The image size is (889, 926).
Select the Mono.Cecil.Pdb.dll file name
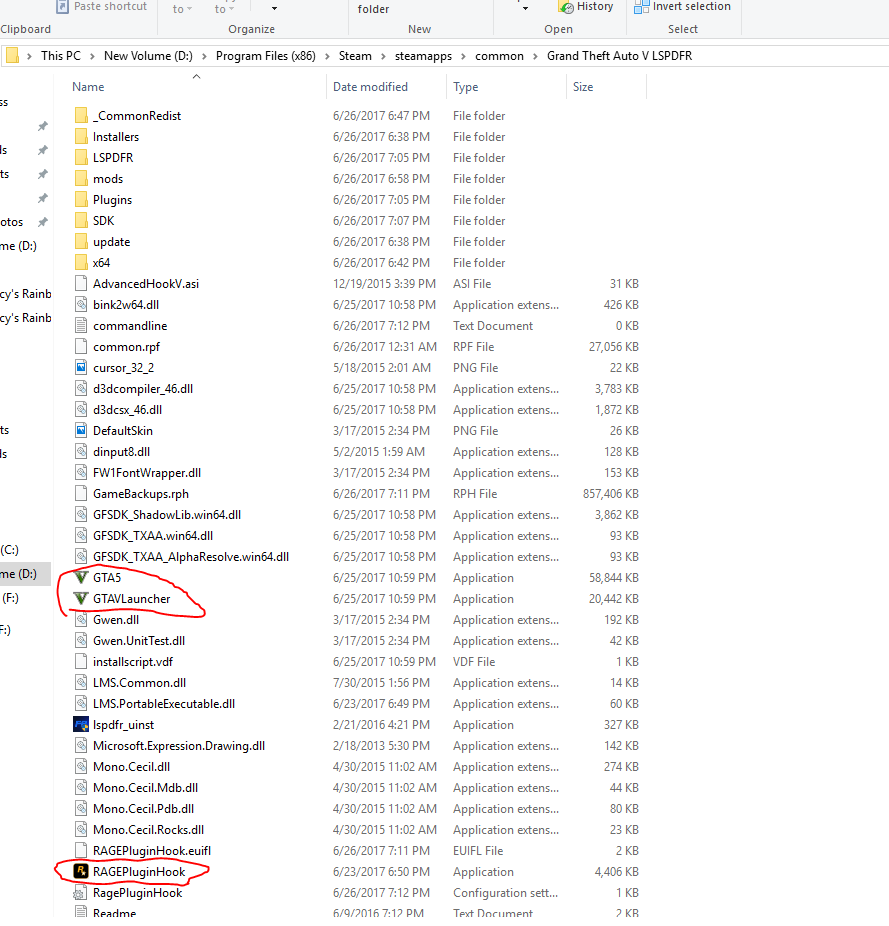tap(144, 809)
